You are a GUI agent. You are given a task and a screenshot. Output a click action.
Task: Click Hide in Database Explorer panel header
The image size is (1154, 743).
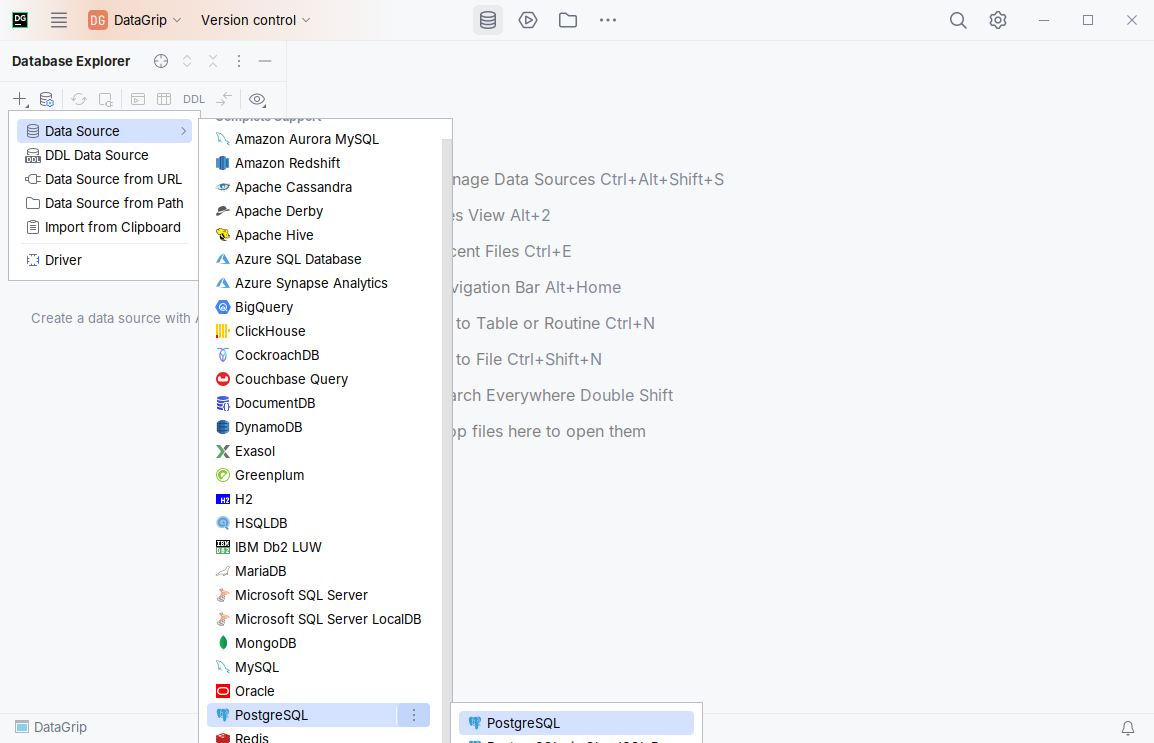pyautogui.click(x=264, y=61)
